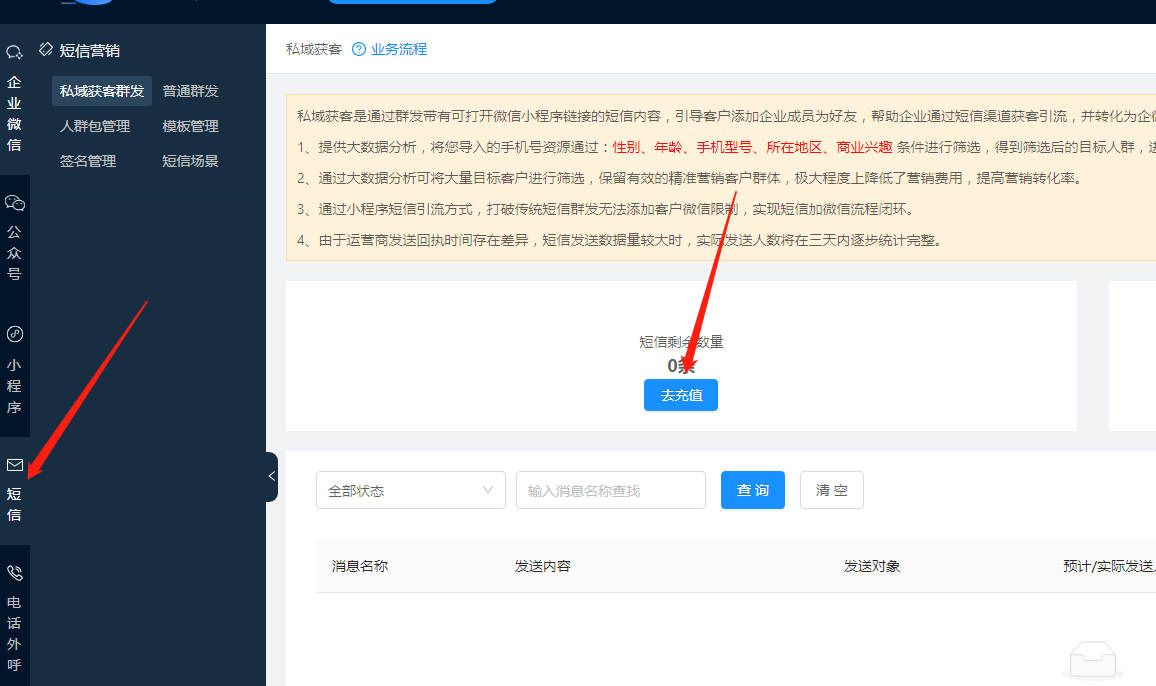Open 人群包管理 menu item
The image size is (1156, 686).
click(x=94, y=126)
